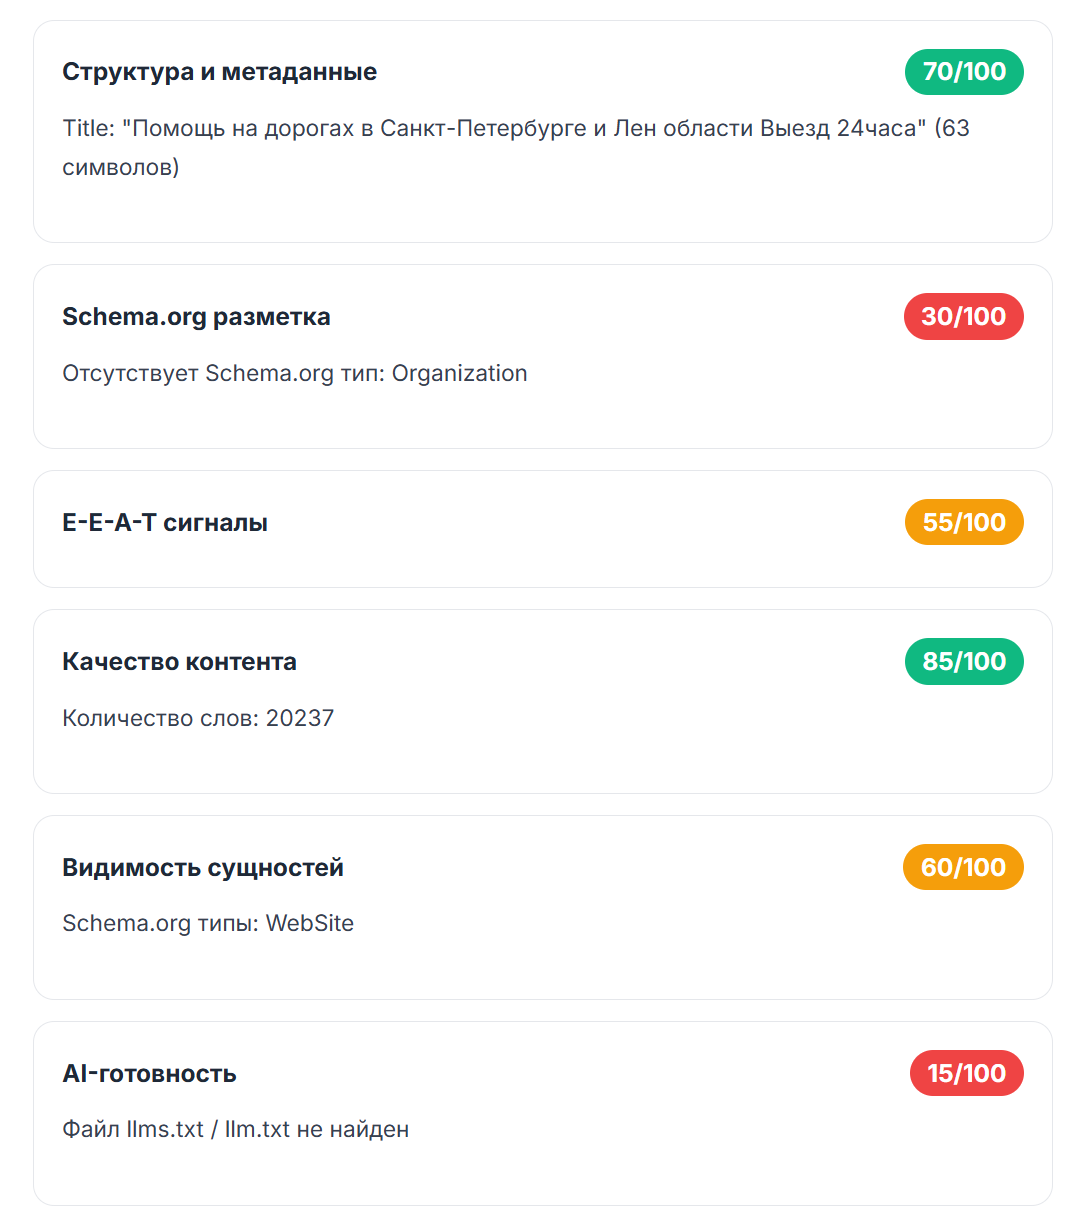Click the orange 60/100 score badge
This screenshot has width=1066, height=1224.
coord(963,868)
